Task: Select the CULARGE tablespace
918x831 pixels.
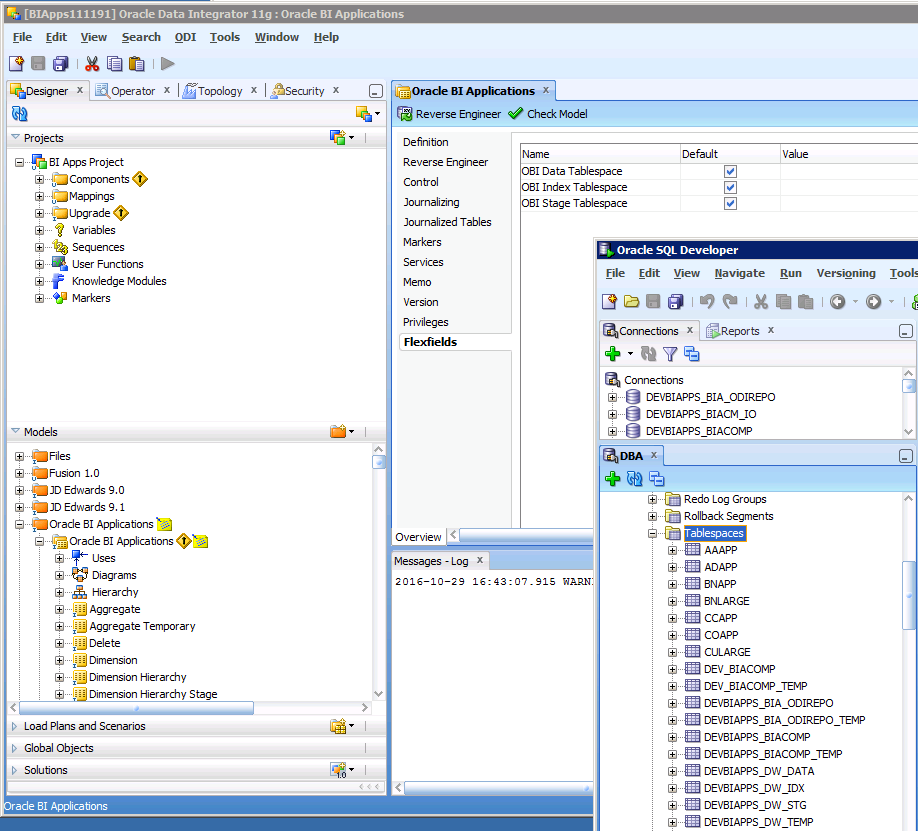Action: tap(727, 652)
